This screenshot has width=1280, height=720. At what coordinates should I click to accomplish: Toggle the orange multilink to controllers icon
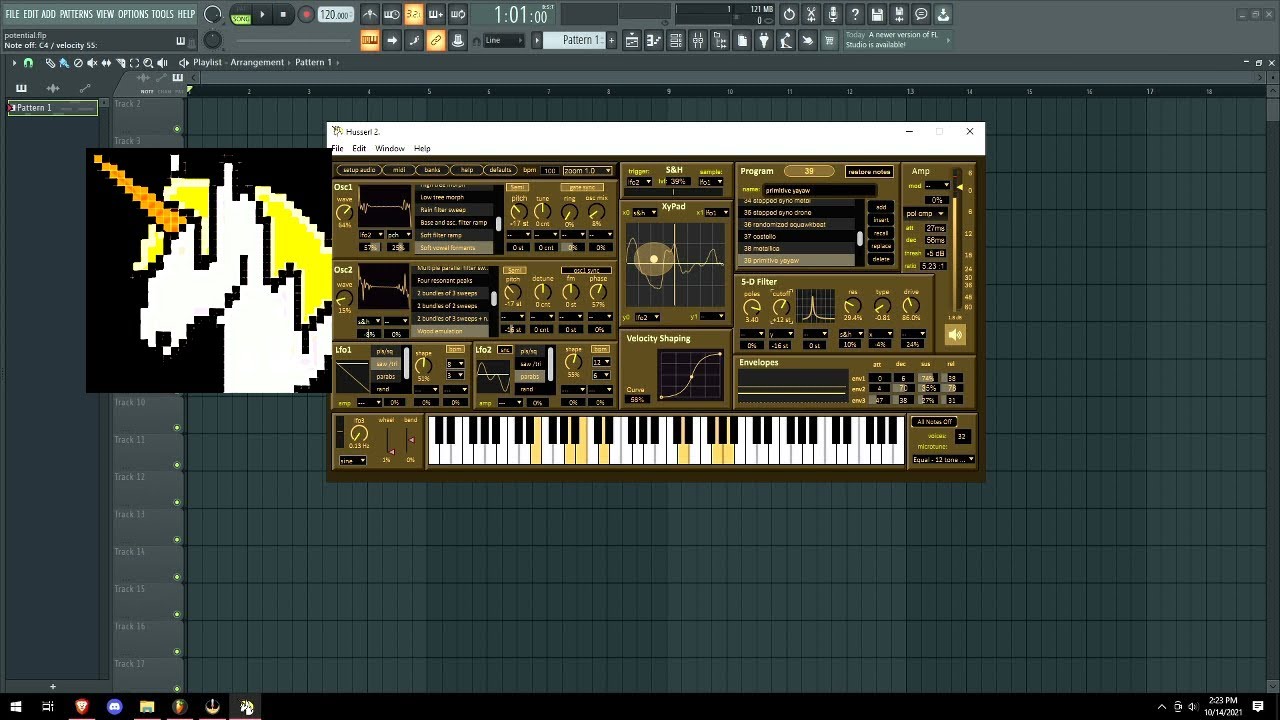click(x=436, y=41)
